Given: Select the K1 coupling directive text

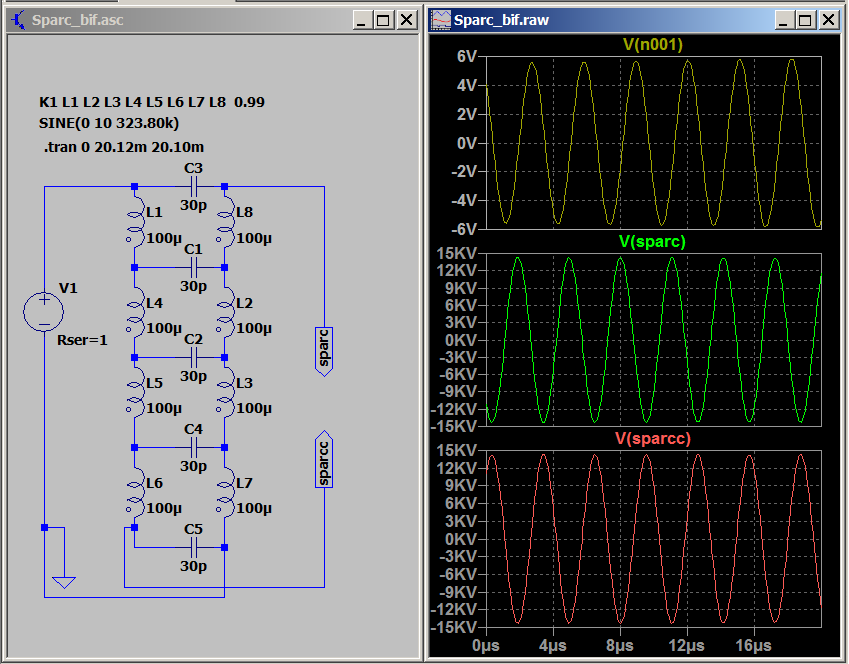Looking at the screenshot, I should pos(151,102).
